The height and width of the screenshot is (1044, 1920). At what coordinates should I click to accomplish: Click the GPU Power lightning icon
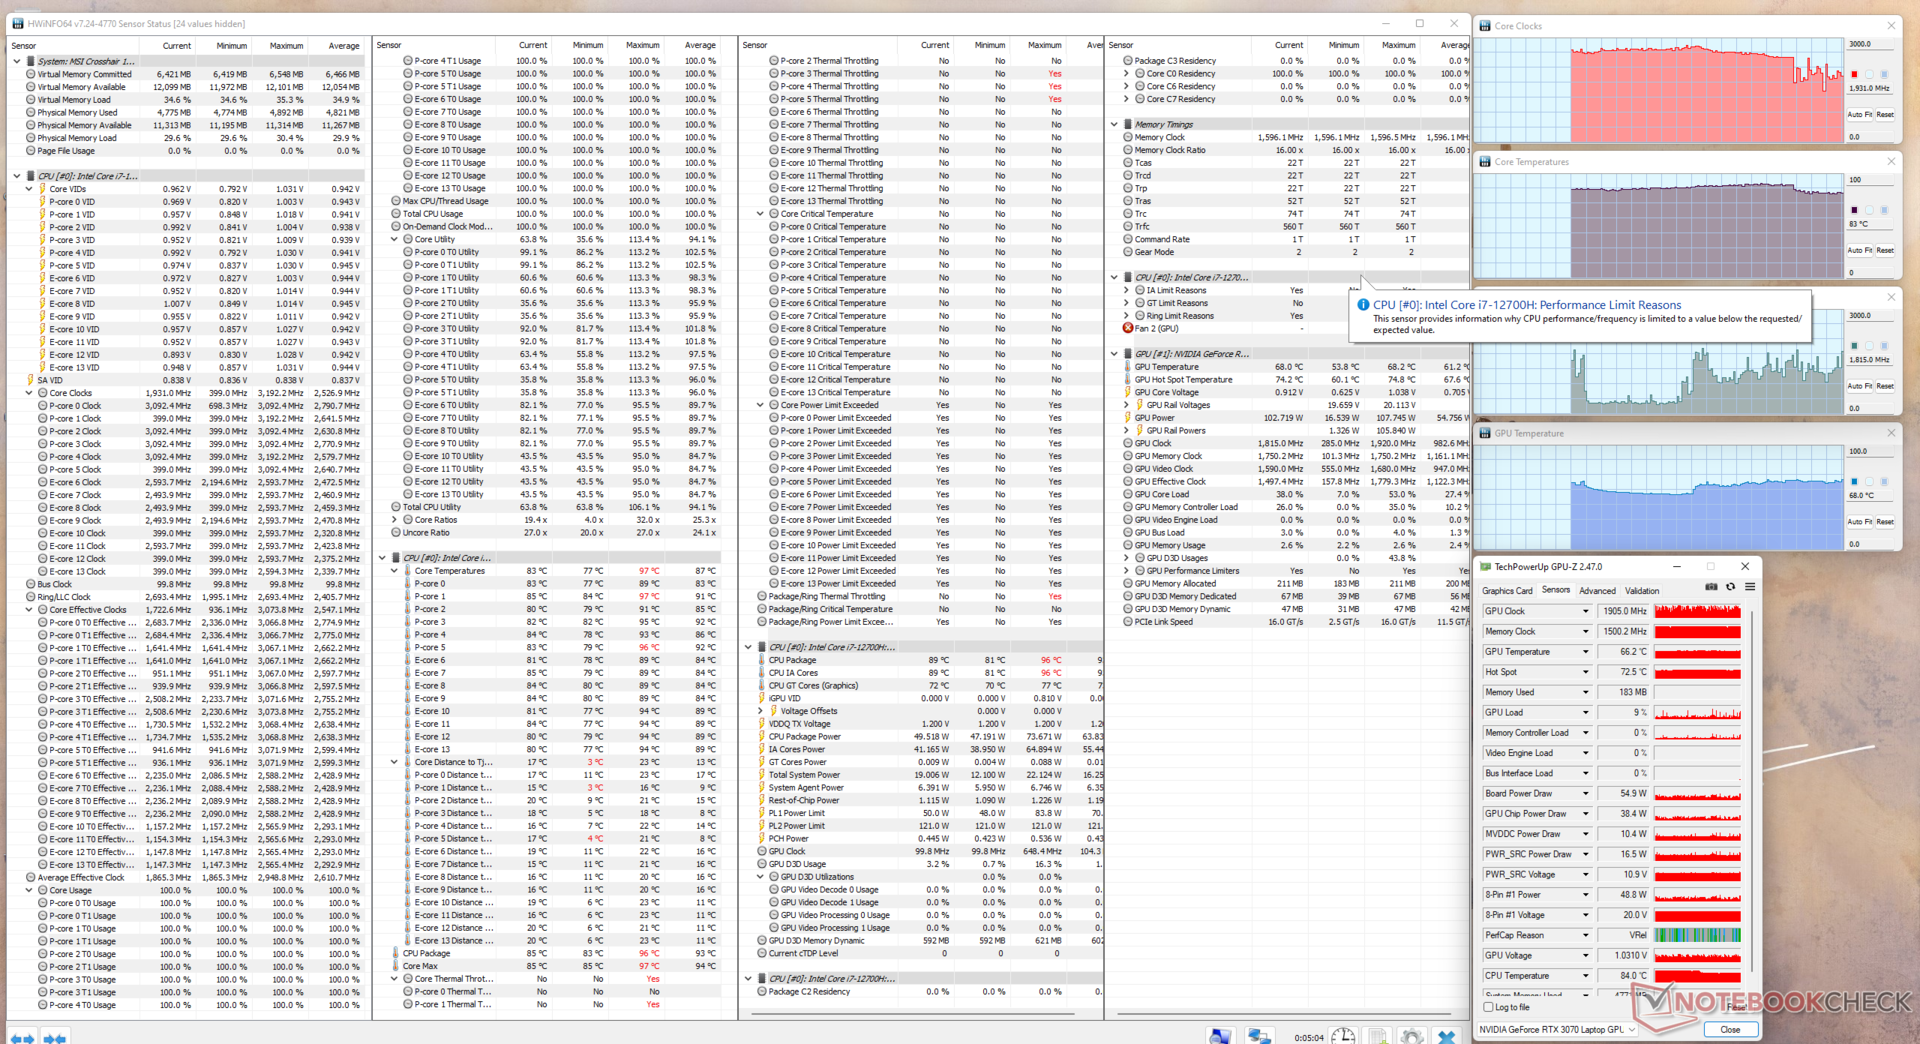point(1127,418)
